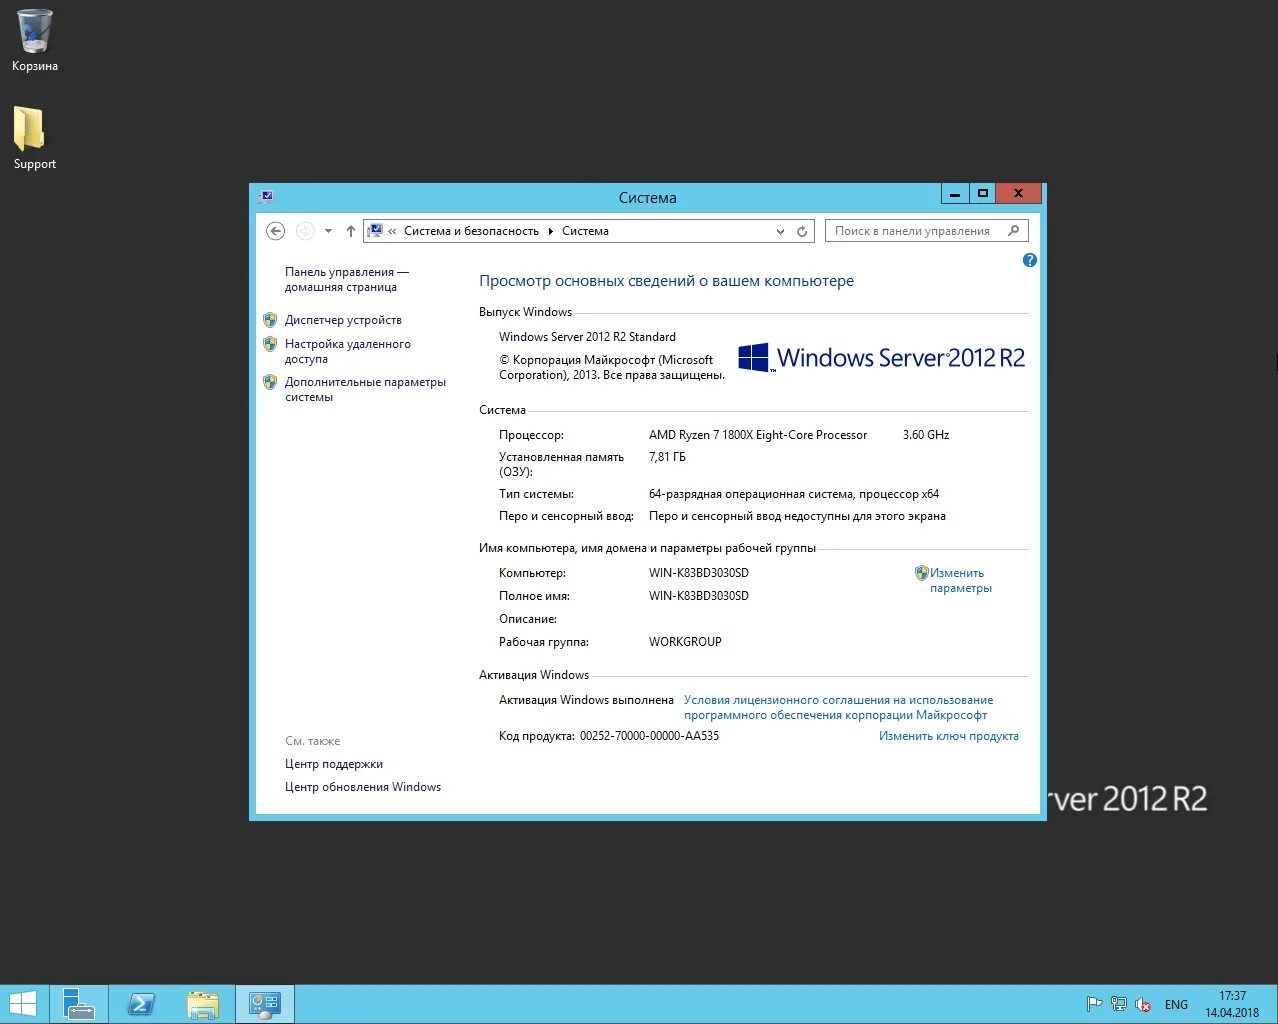1278x1024 pixels.
Task: Select product code 00252-70000-00000-AA535
Action: [649, 736]
